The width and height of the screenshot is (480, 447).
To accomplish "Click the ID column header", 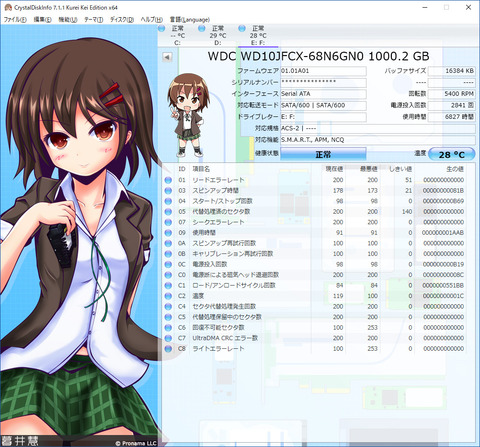I will (182, 169).
